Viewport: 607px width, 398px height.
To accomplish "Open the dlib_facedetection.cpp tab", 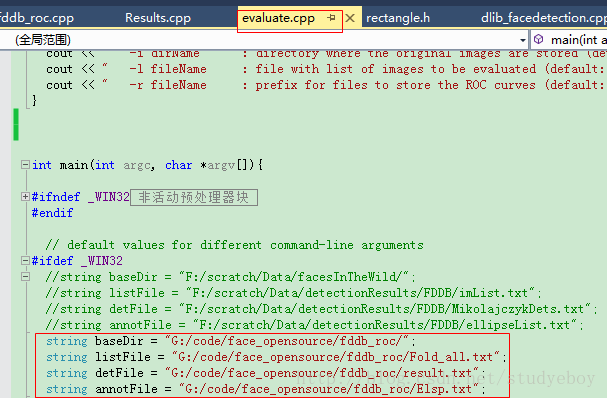I will 544,18.
